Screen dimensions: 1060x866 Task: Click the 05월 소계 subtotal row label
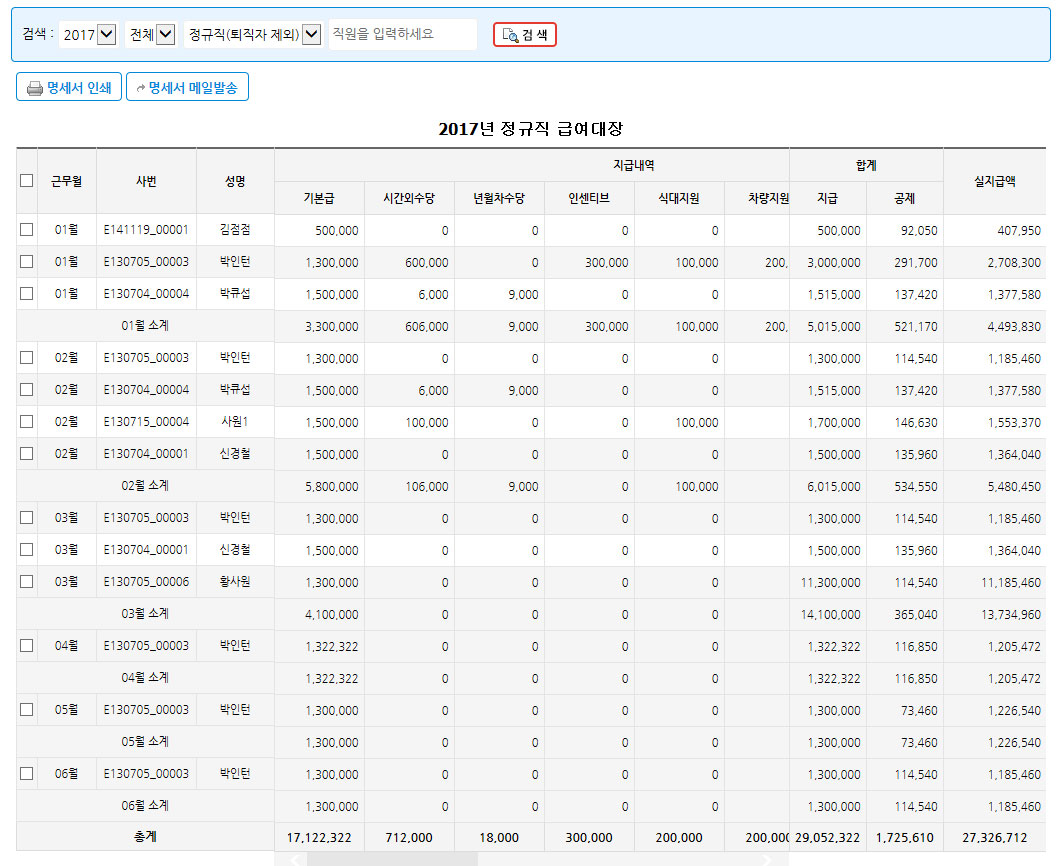[145, 742]
